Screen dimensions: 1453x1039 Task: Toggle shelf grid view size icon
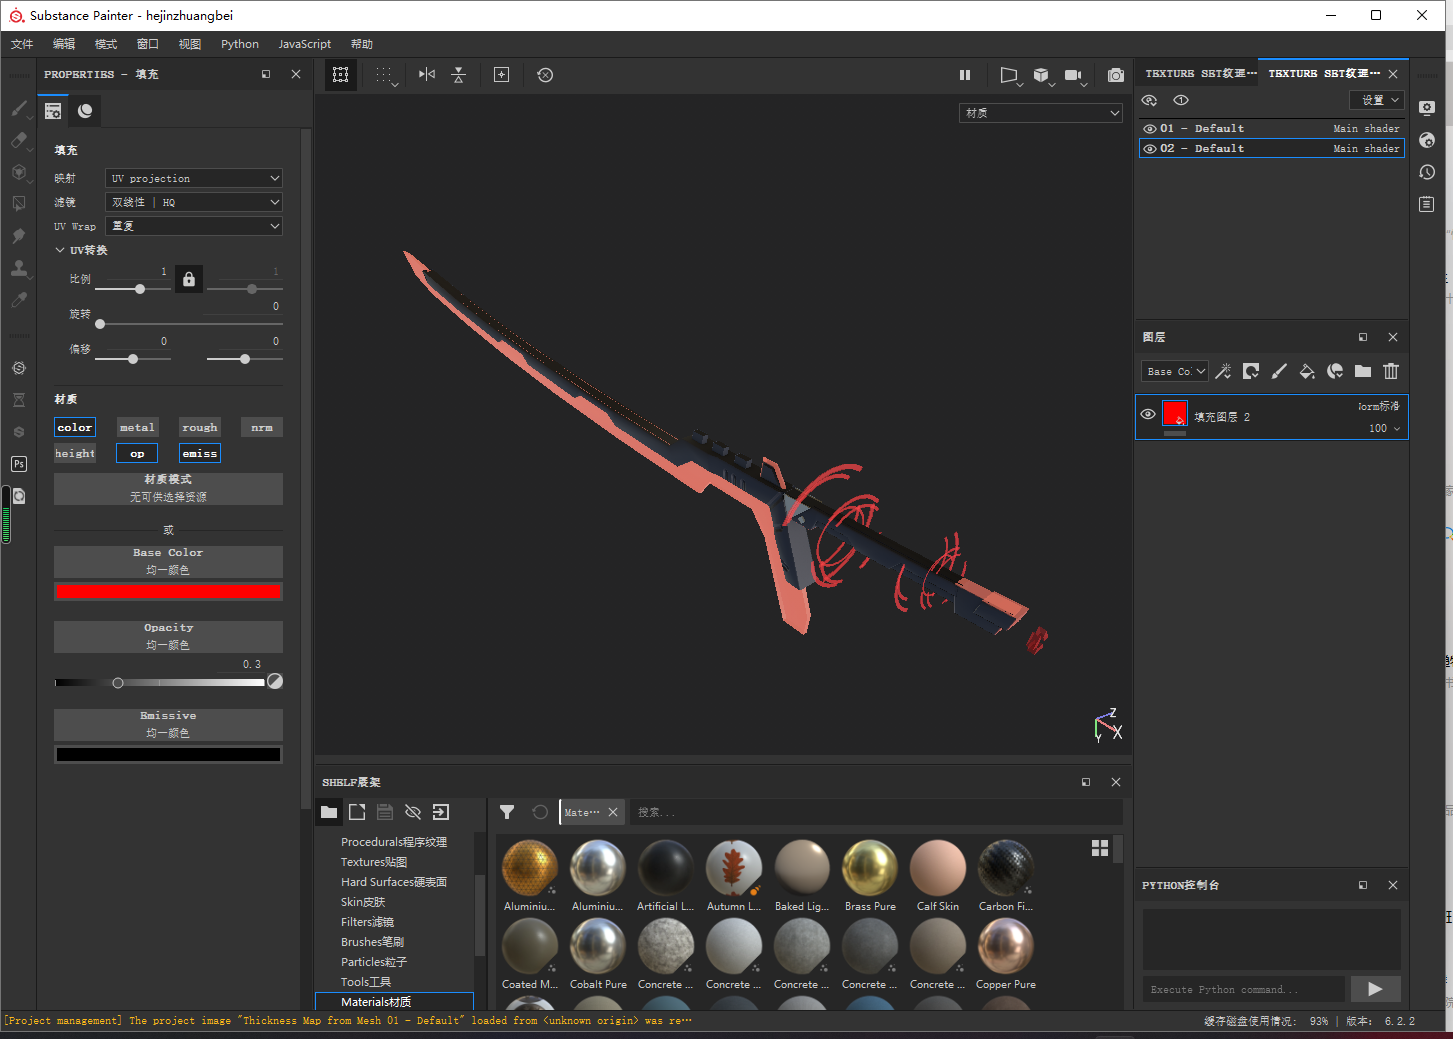1100,848
